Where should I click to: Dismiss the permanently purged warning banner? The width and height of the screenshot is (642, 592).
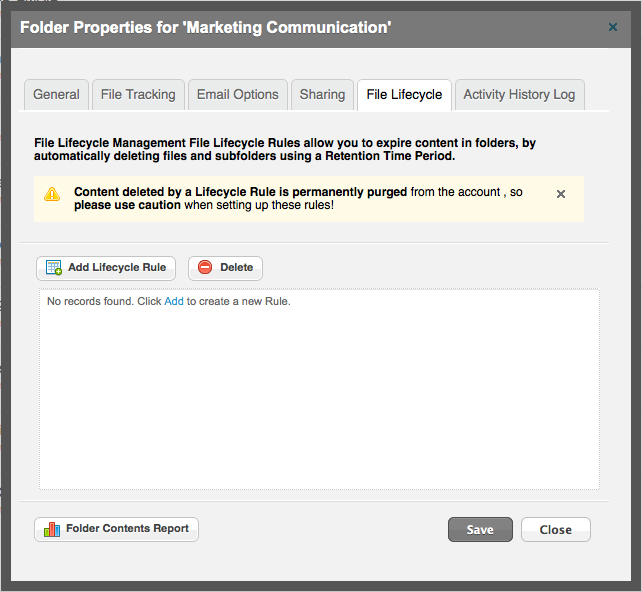tap(561, 194)
